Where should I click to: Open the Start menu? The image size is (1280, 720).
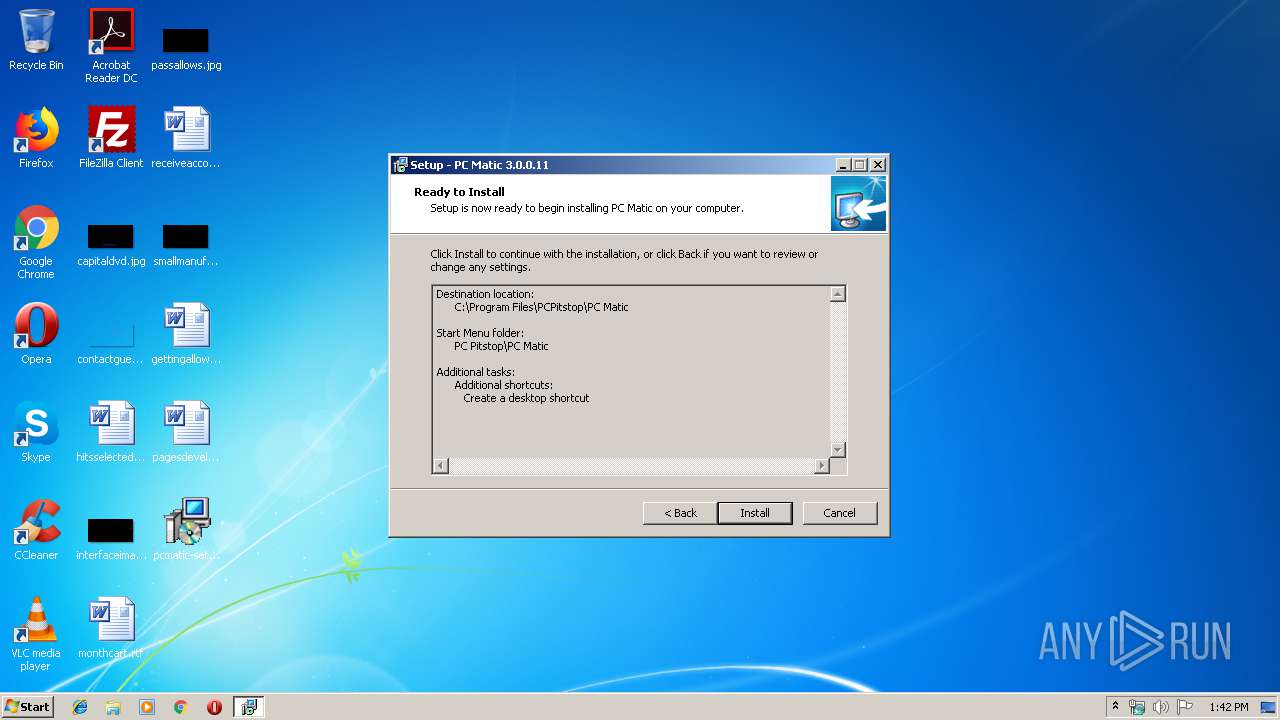[27, 707]
